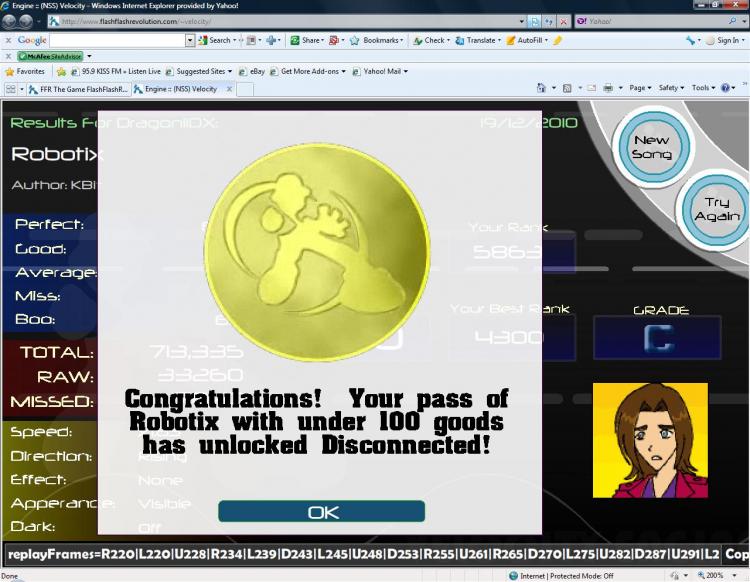This screenshot has height=582, width=750.
Task: Click the anime character avatar picture
Action: (651, 440)
